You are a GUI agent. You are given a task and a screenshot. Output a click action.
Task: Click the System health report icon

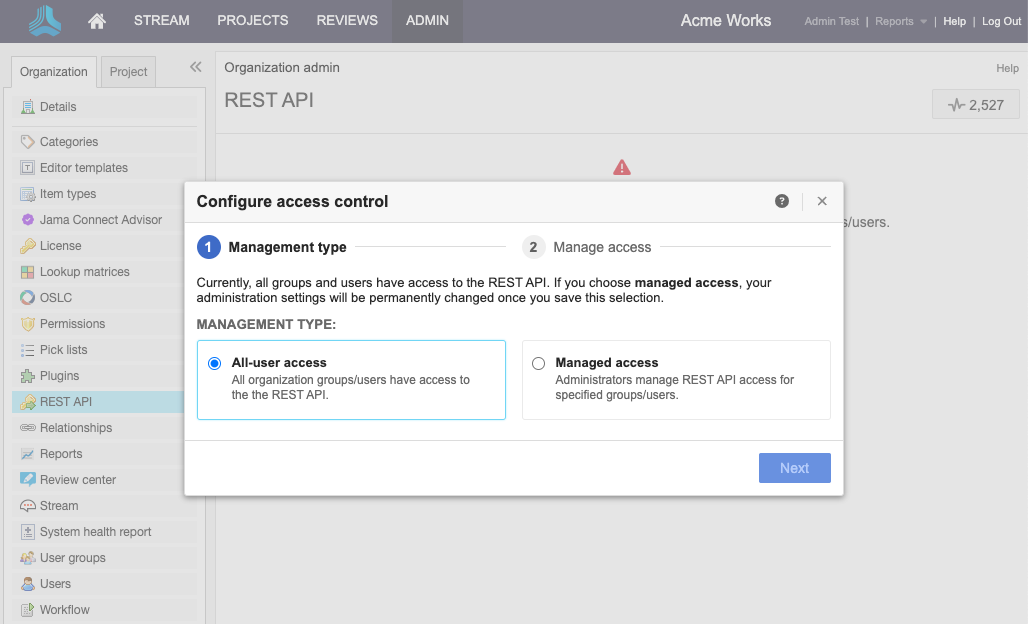28,532
